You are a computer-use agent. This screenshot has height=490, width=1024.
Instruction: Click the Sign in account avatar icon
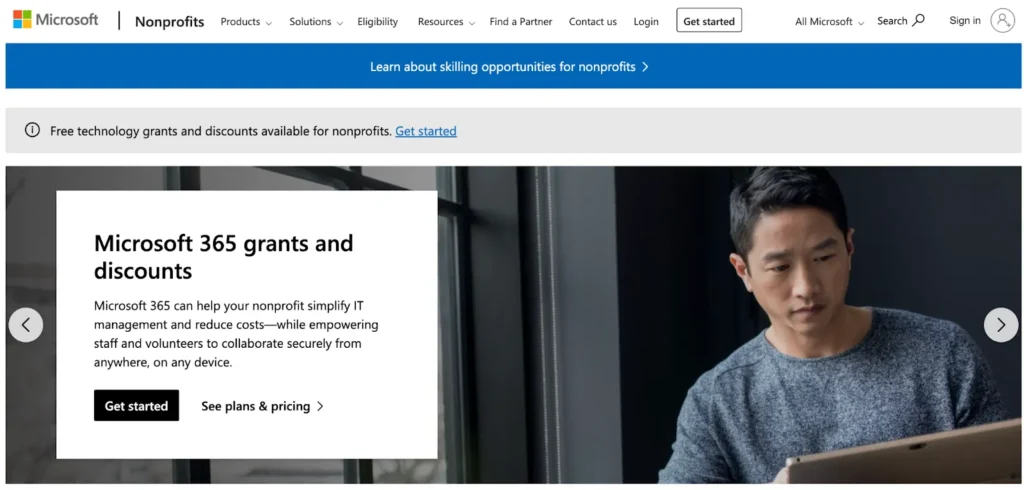tap(1002, 21)
